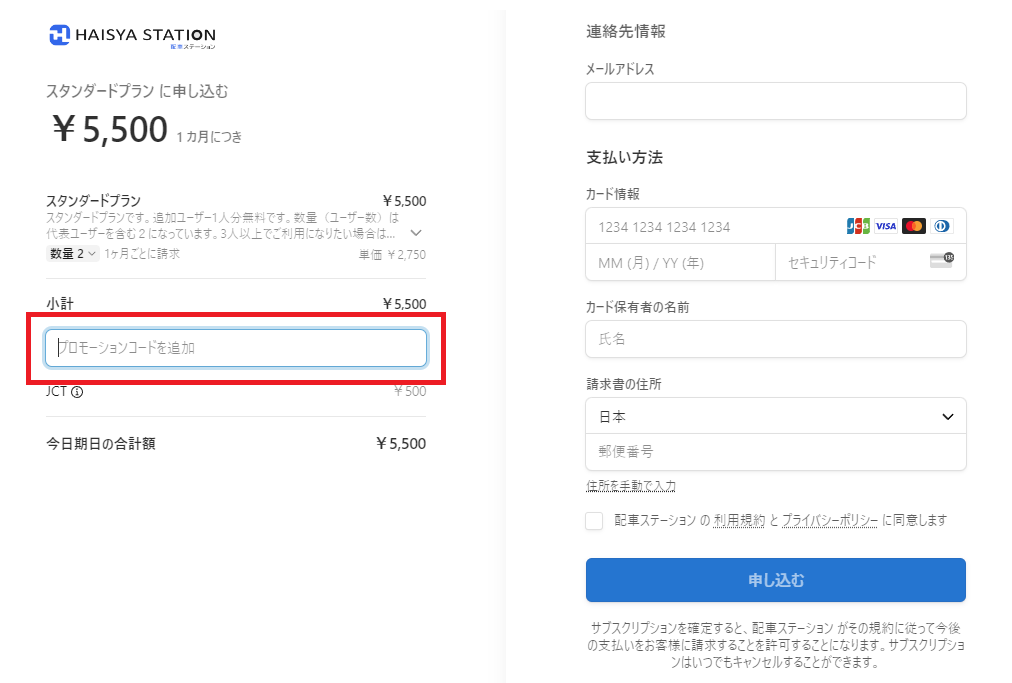Click the Haisya Station logo icon
Image resolution: width=1012 pixels, height=683 pixels.
click(x=59, y=36)
